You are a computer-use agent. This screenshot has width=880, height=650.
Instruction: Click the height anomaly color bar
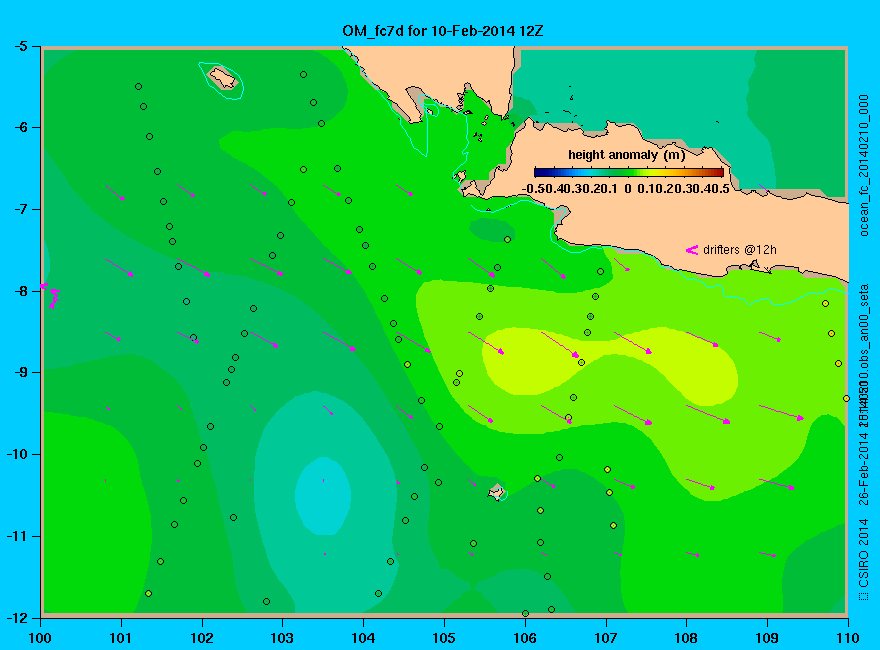(x=629, y=172)
